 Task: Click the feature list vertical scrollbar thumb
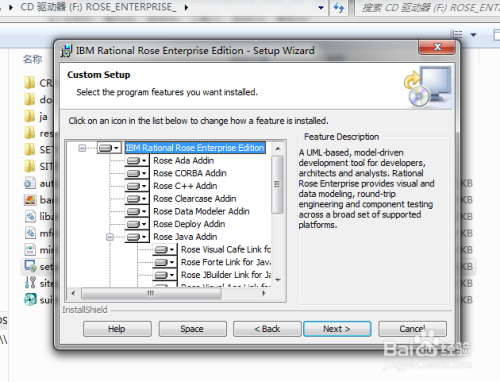277,184
